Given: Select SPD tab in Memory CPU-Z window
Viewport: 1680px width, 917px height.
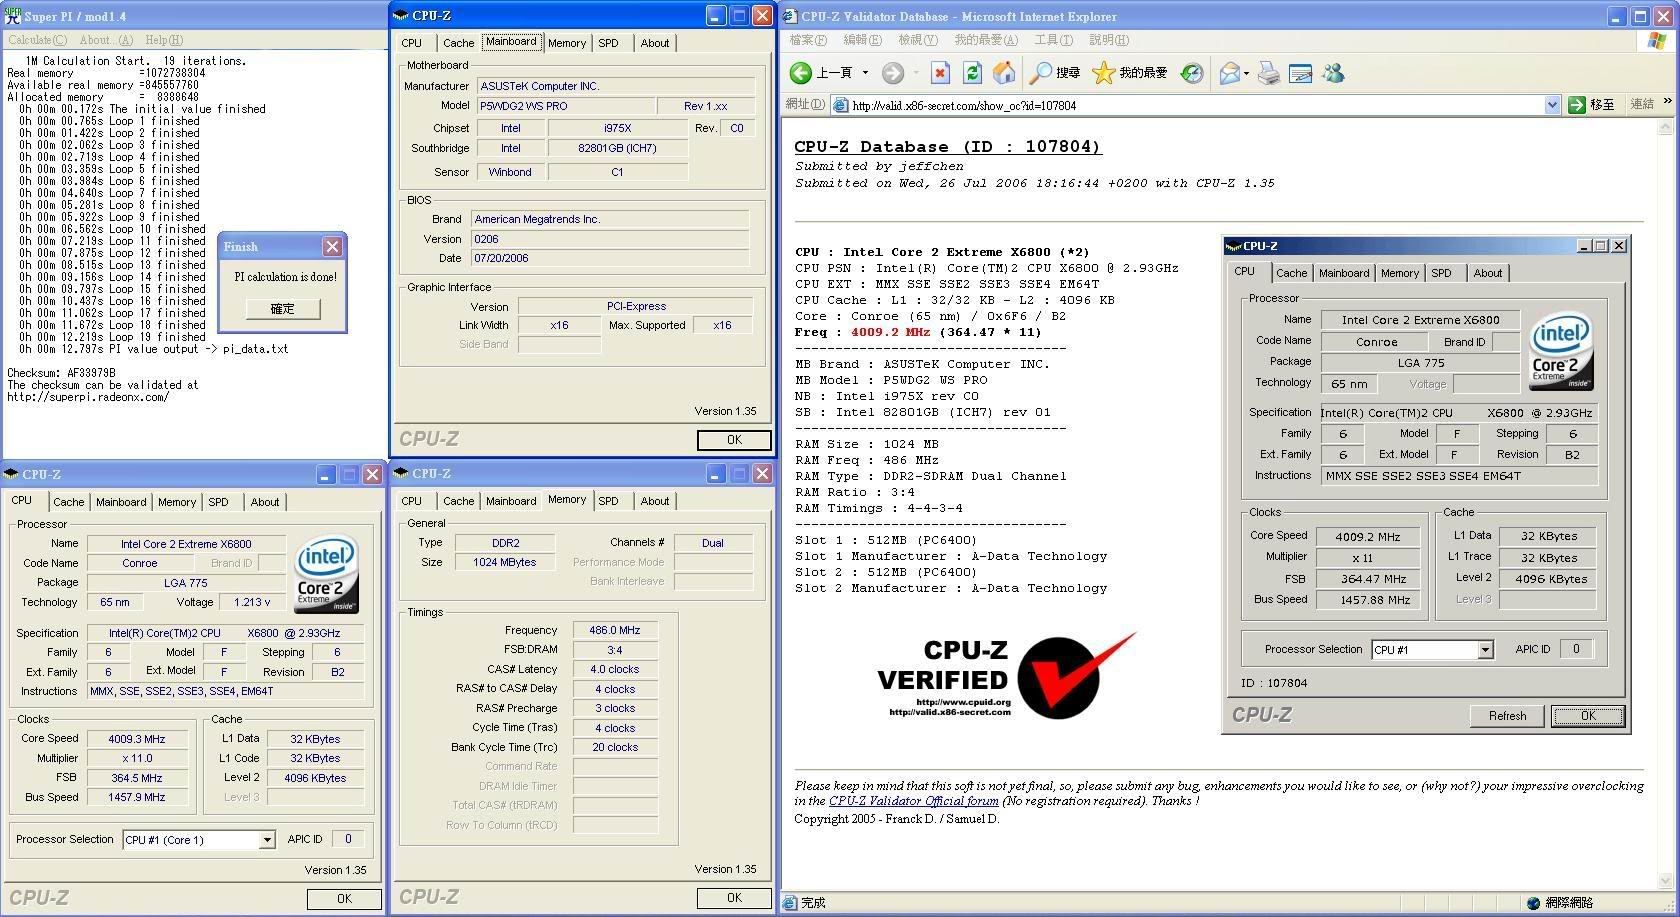Looking at the screenshot, I should 608,501.
